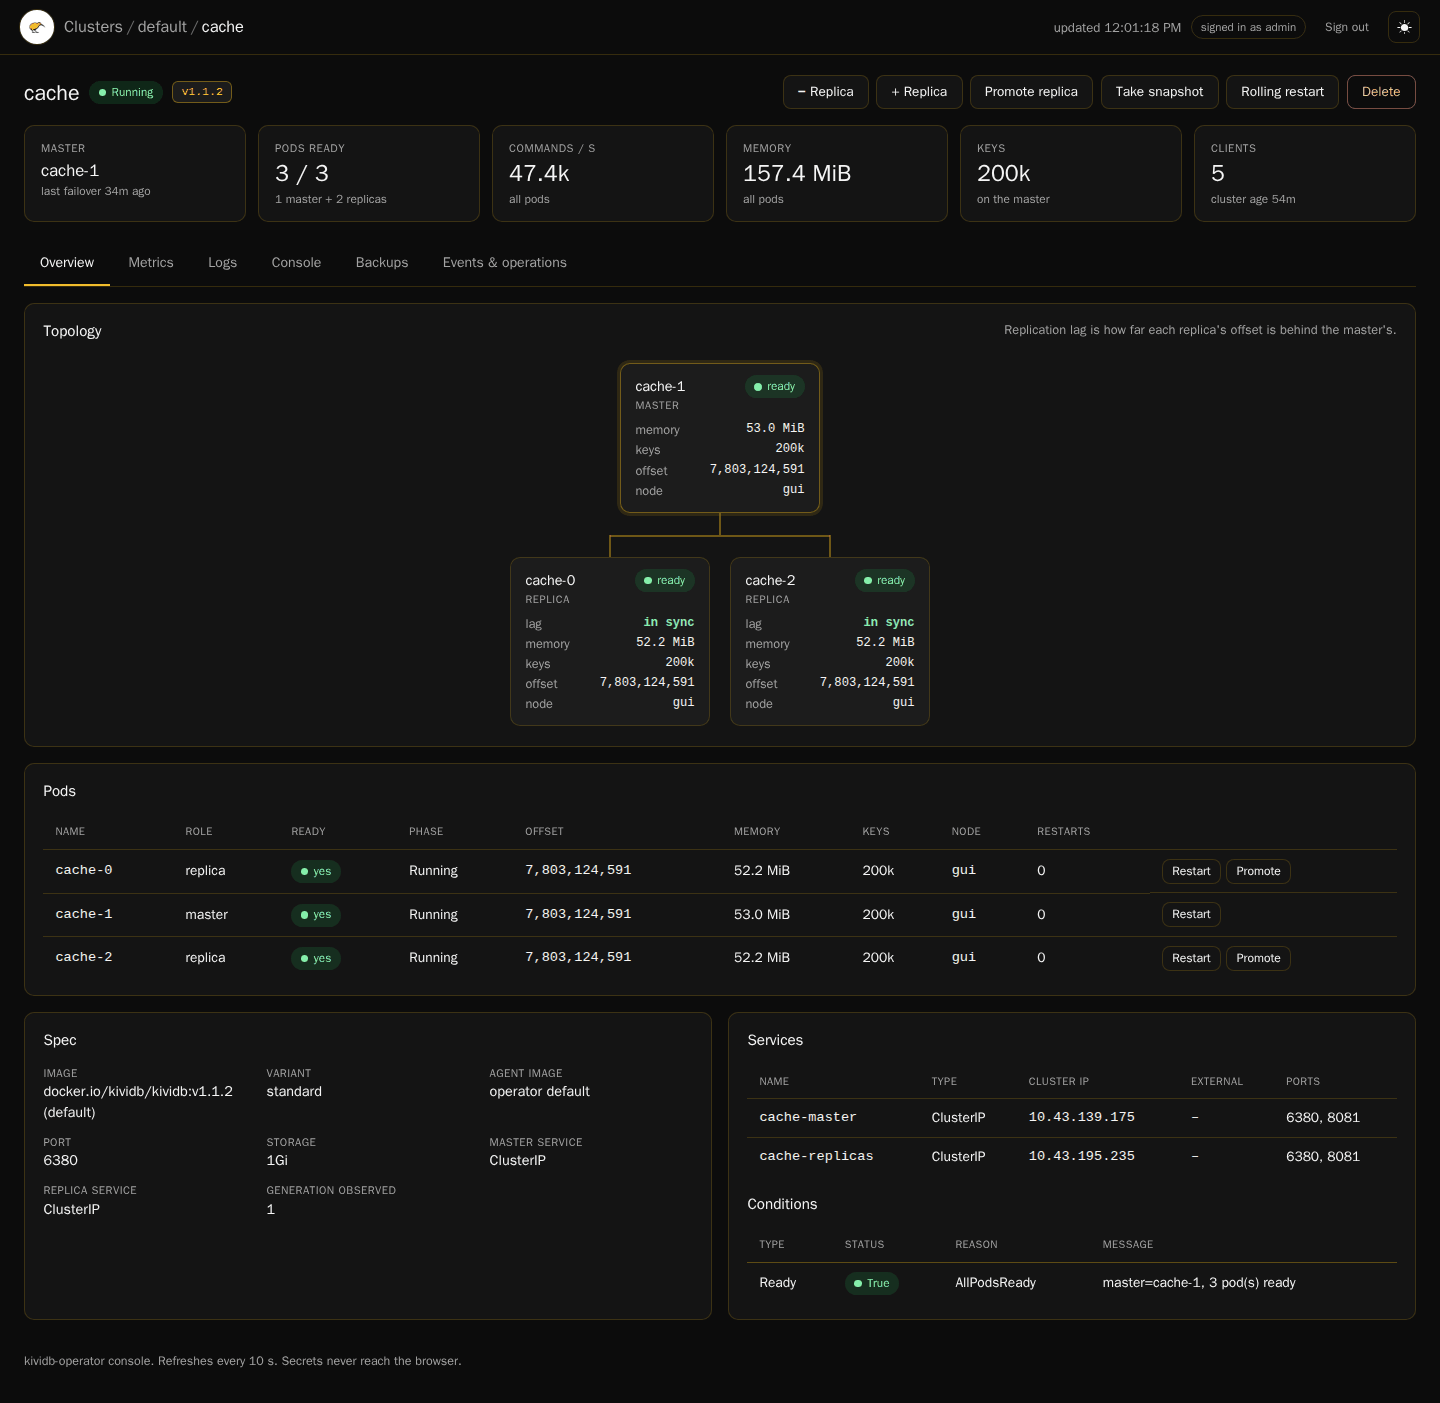This screenshot has width=1440, height=1403.
Task: Take a snapshot of the cluster
Action: coord(1159,92)
